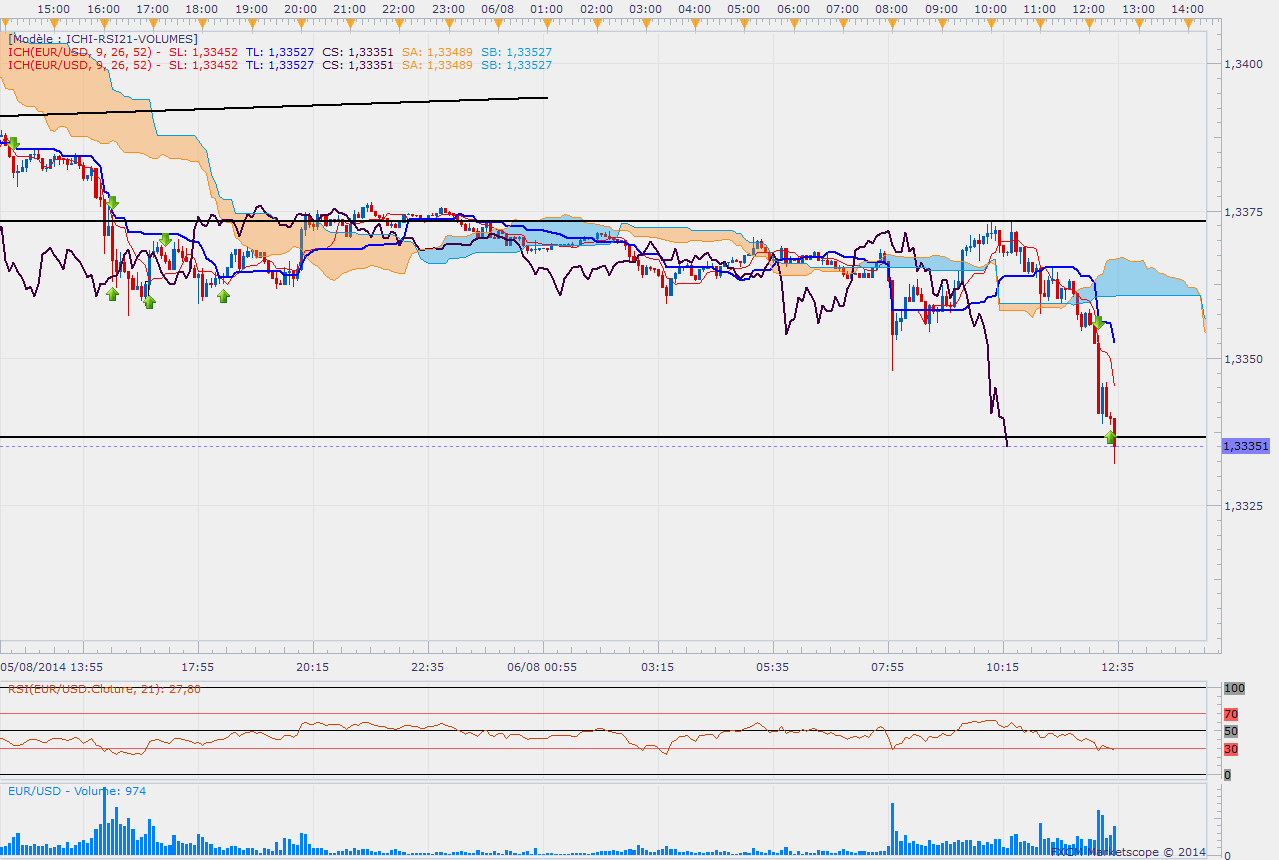Click the orange triangle marker under 03:00

coord(645,20)
